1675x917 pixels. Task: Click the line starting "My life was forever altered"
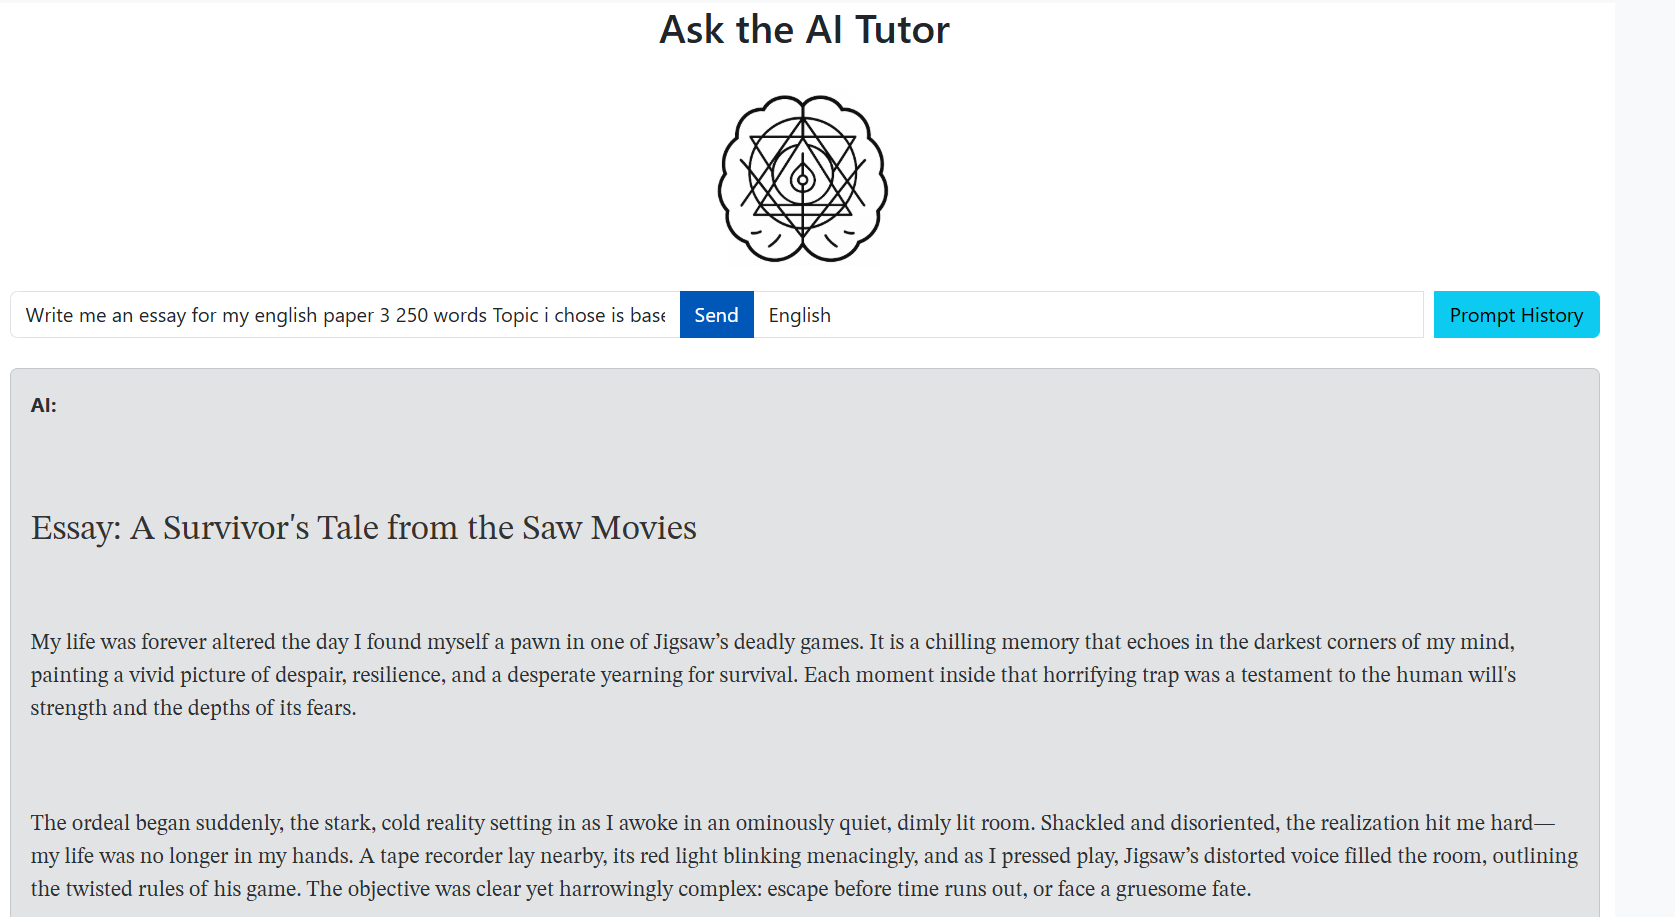tap(772, 642)
